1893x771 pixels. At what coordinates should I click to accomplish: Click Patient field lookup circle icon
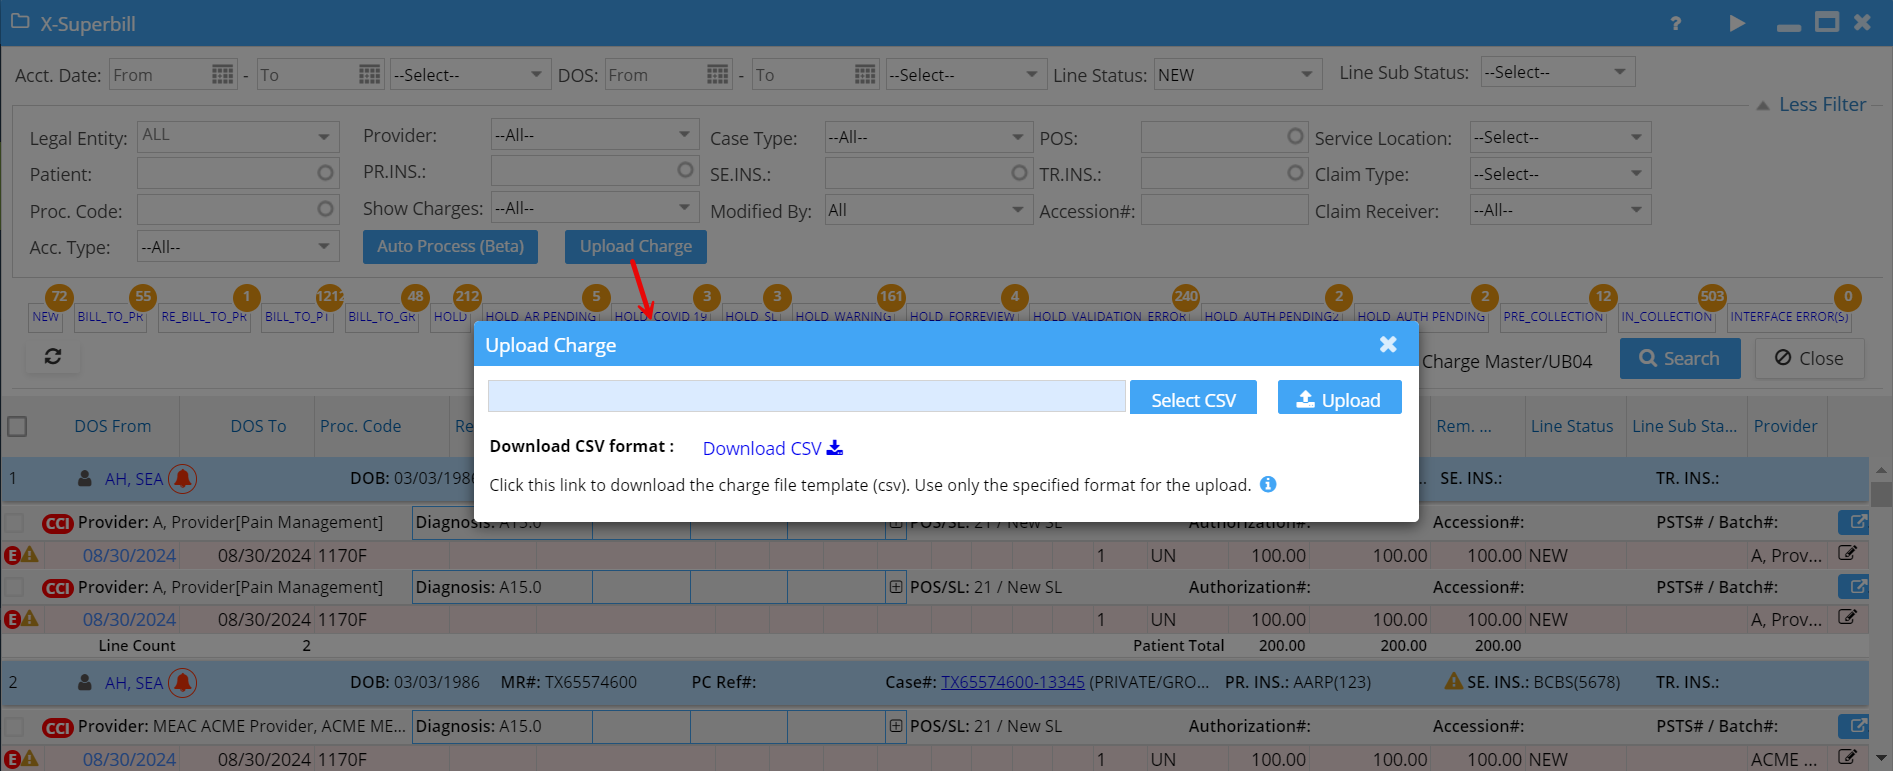(325, 173)
